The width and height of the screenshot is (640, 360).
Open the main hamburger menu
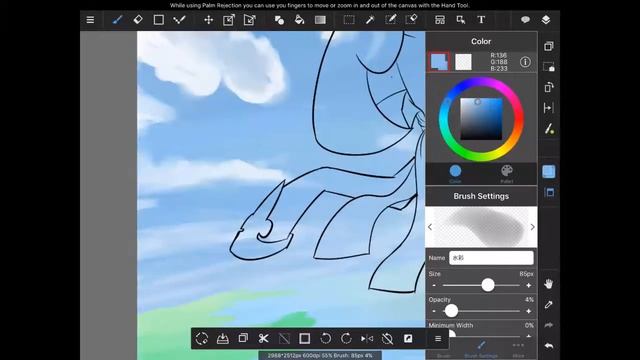tap(90, 20)
